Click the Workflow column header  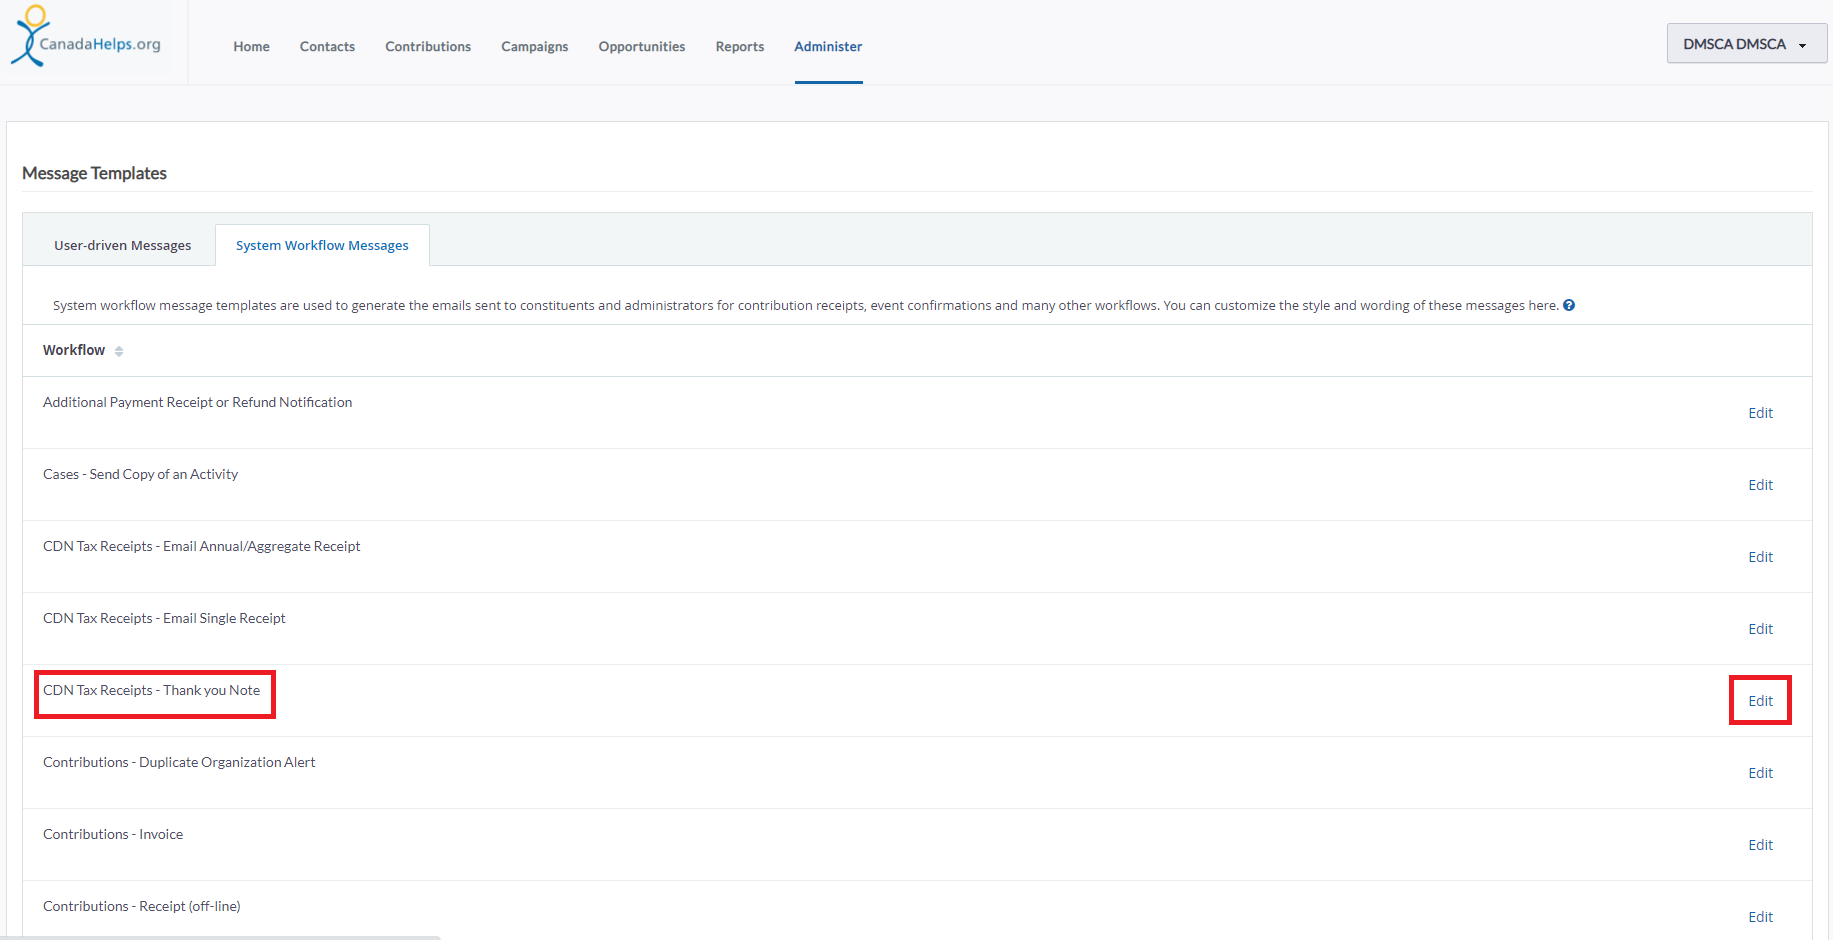pos(74,350)
